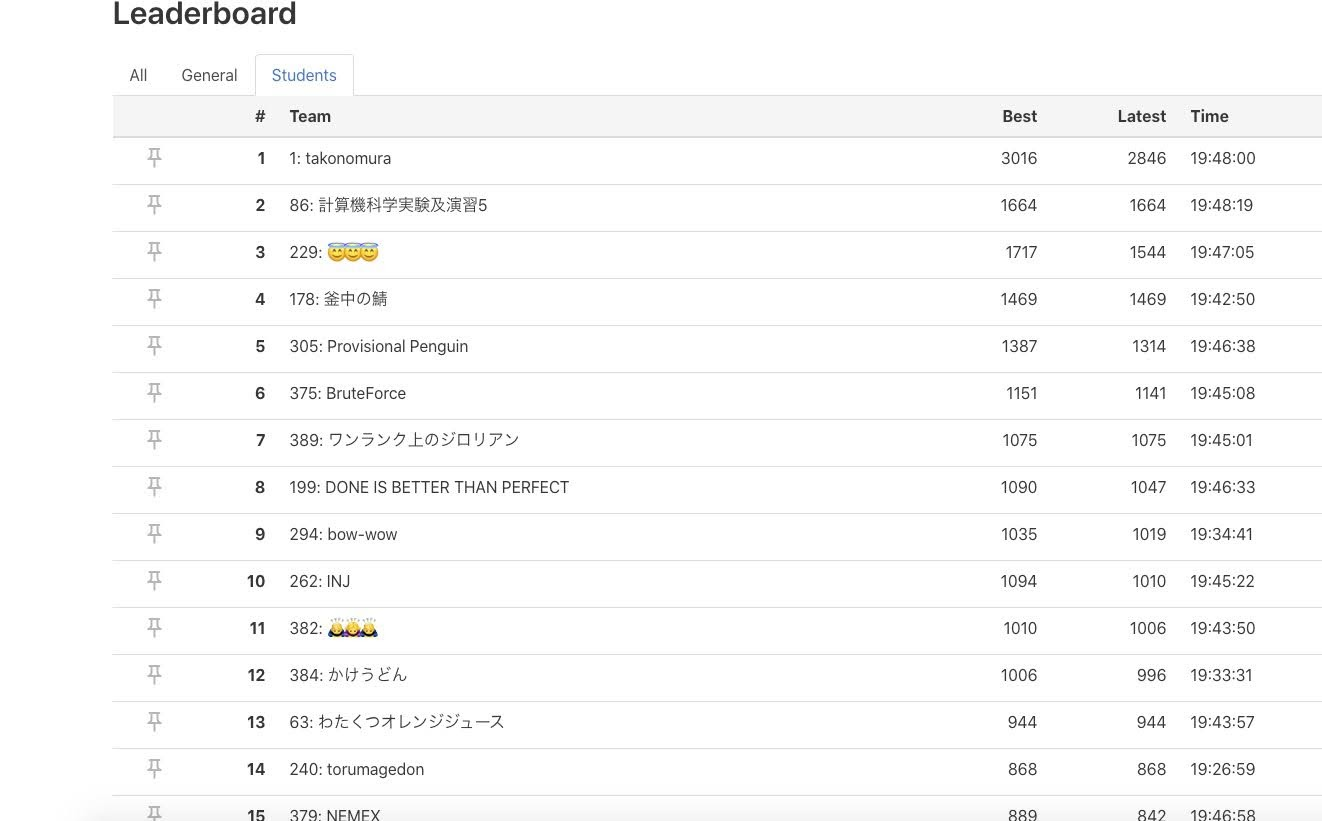Toggle pin on rank 12 row
The height and width of the screenshot is (821, 1322).
pos(154,675)
